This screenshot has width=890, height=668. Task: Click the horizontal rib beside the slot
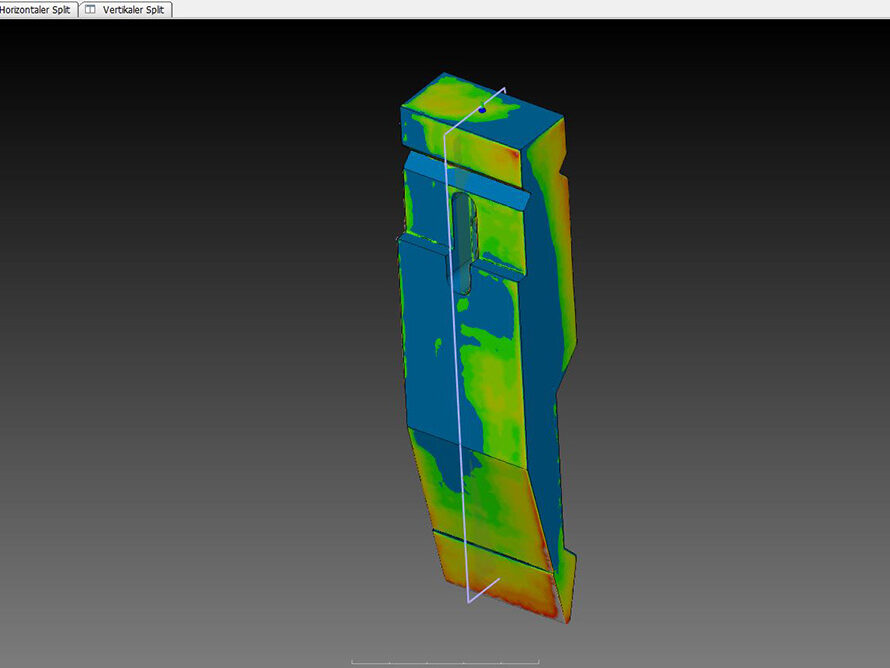497,272
